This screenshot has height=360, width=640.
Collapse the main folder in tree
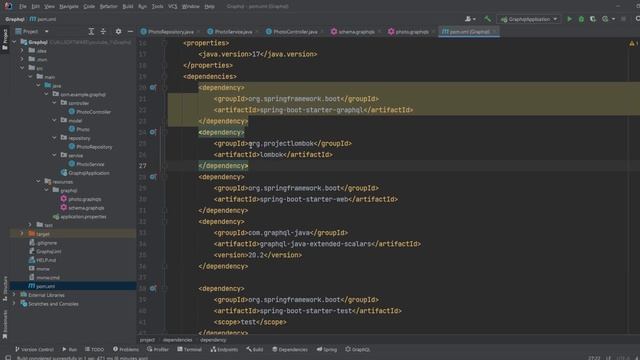(x=31, y=77)
